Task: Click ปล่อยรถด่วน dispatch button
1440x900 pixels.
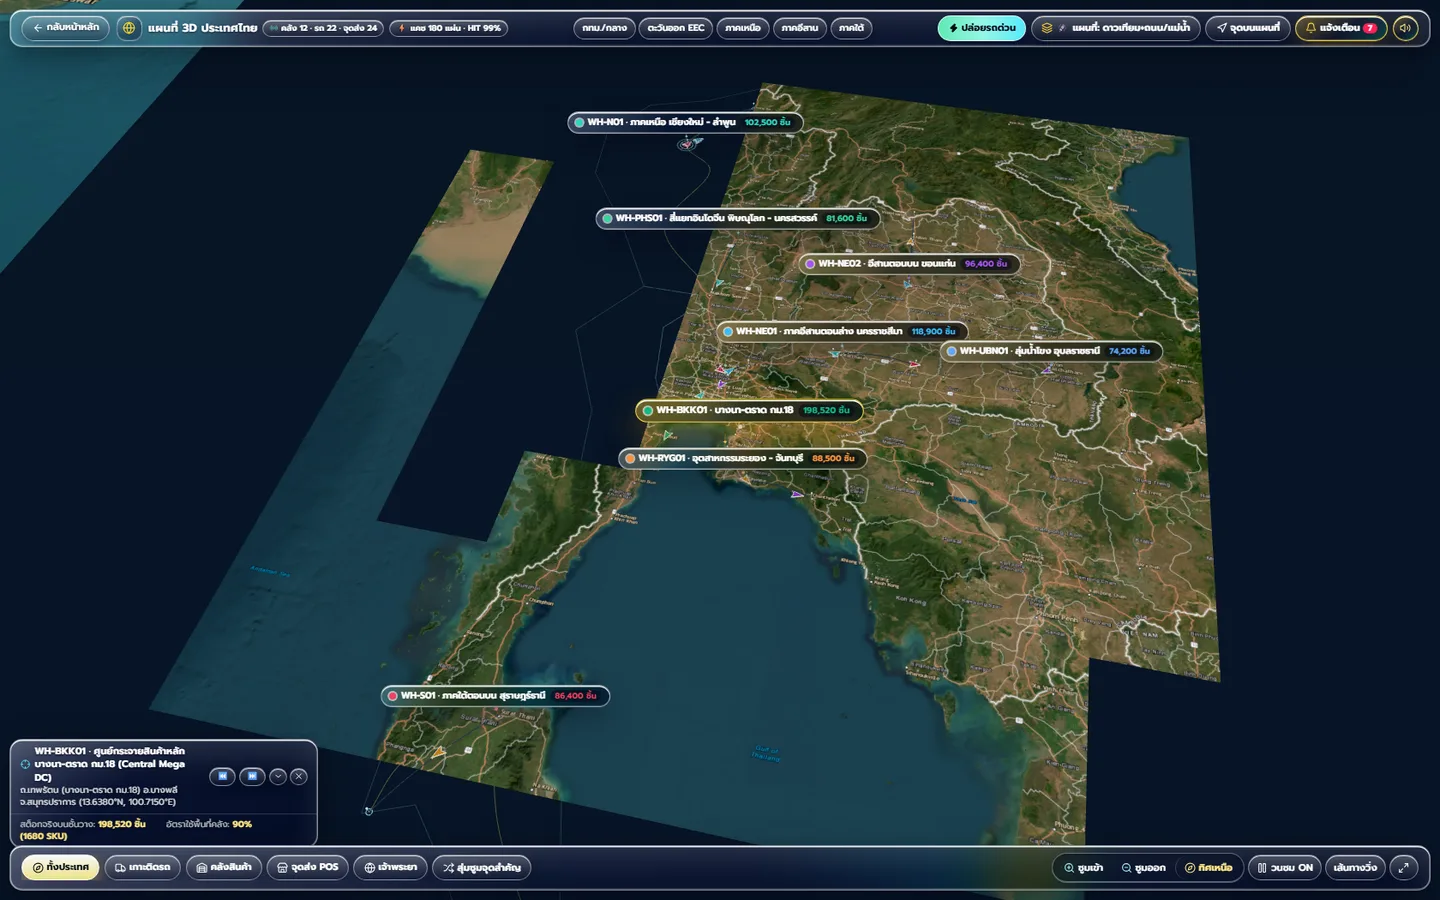Action: point(982,28)
